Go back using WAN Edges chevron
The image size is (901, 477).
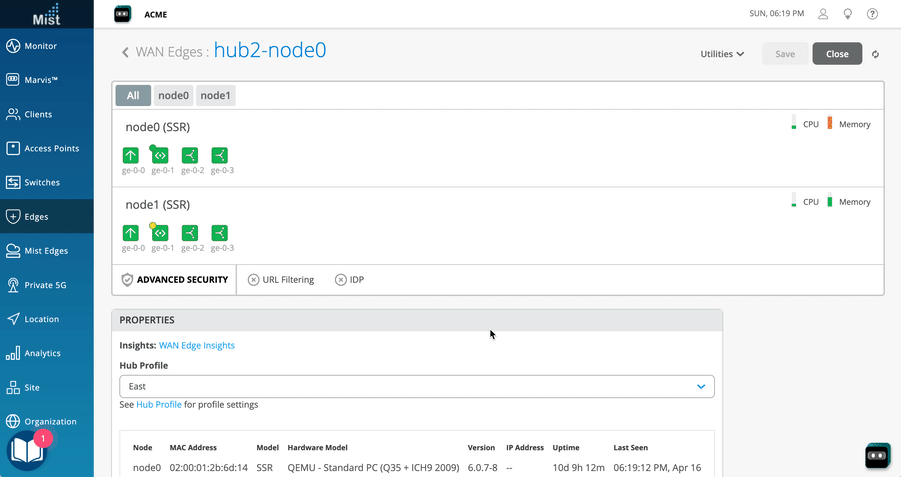pyautogui.click(x=125, y=52)
